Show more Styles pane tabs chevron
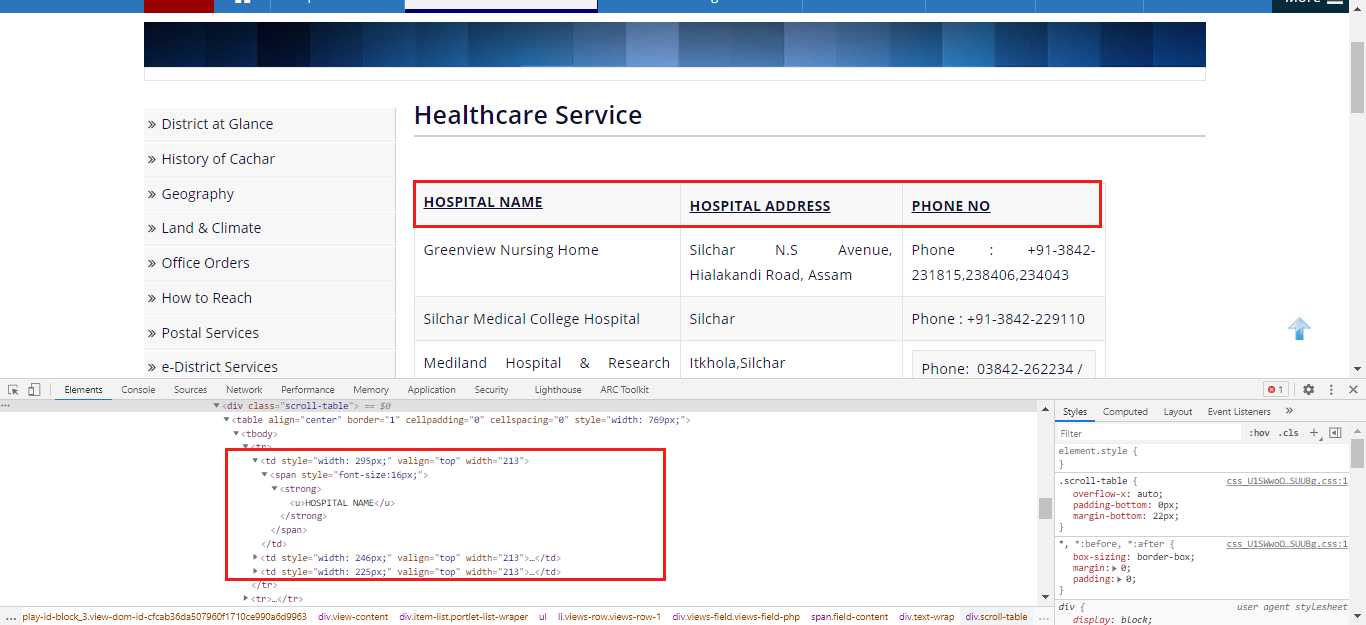The height and width of the screenshot is (625, 1366). click(1289, 411)
